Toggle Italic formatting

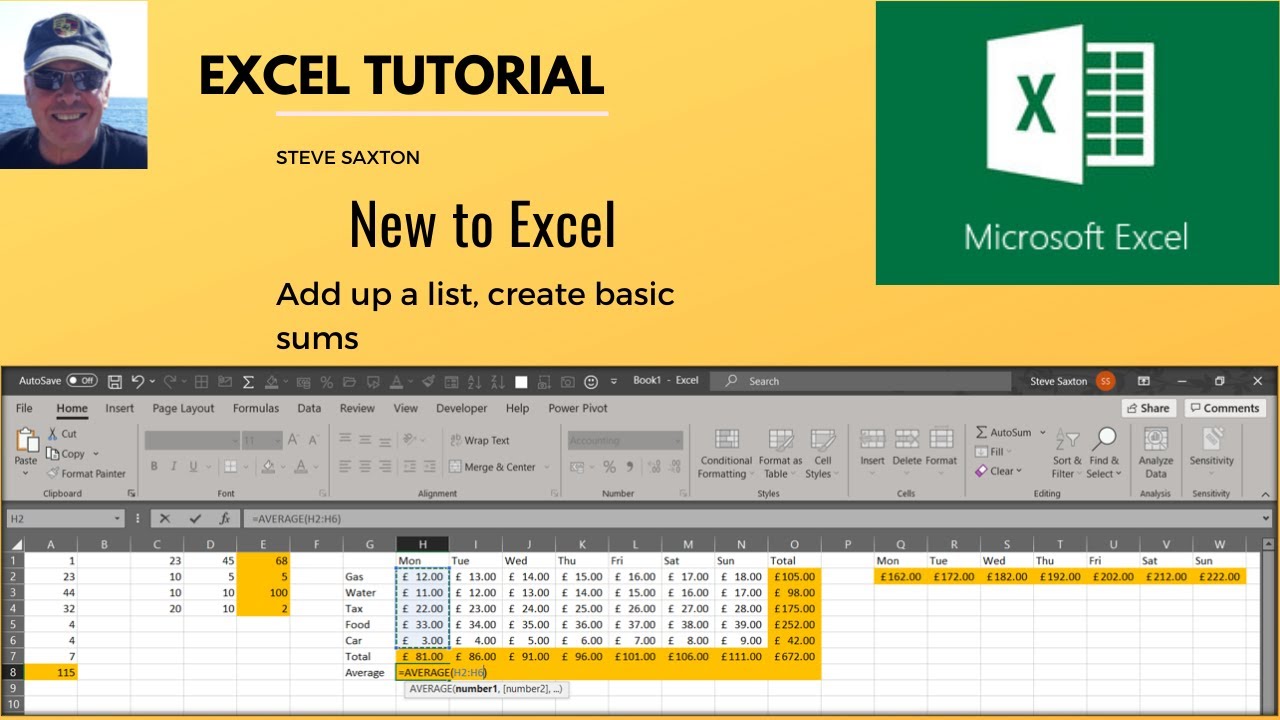(174, 466)
